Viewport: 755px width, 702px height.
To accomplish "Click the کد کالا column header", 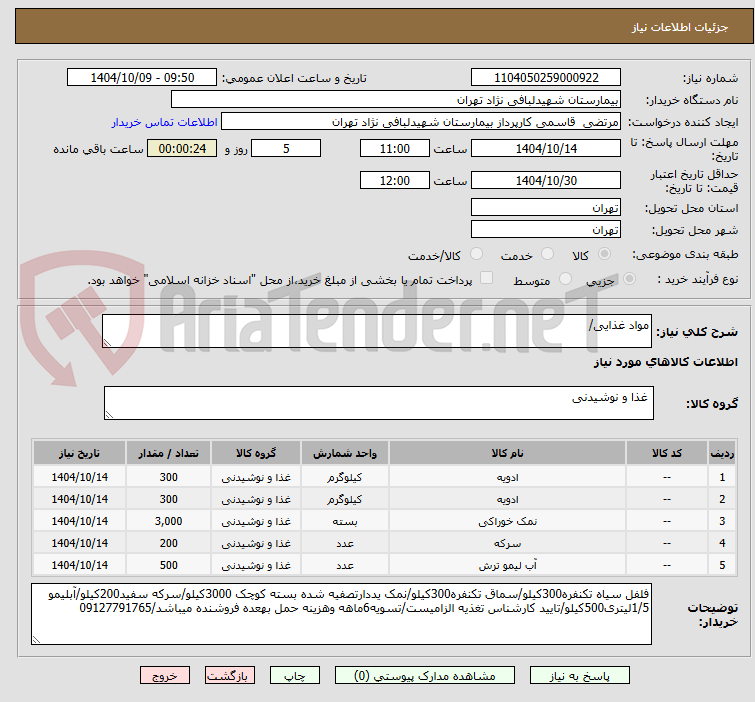I will [666, 453].
